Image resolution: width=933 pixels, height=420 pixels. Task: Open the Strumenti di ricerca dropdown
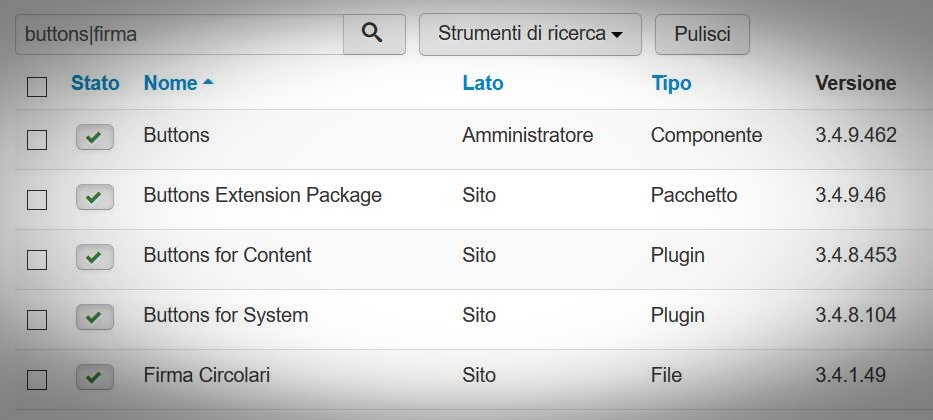(530, 34)
